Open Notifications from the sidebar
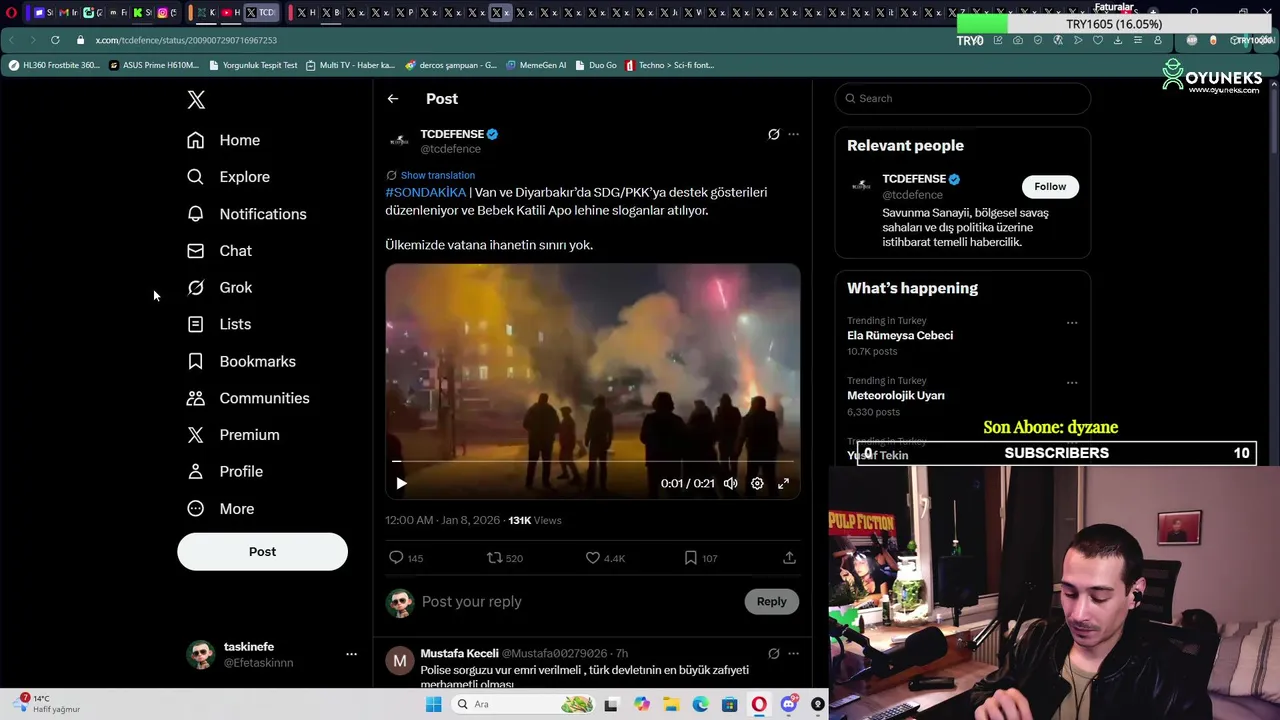Image resolution: width=1280 pixels, height=720 pixels. coord(246,214)
